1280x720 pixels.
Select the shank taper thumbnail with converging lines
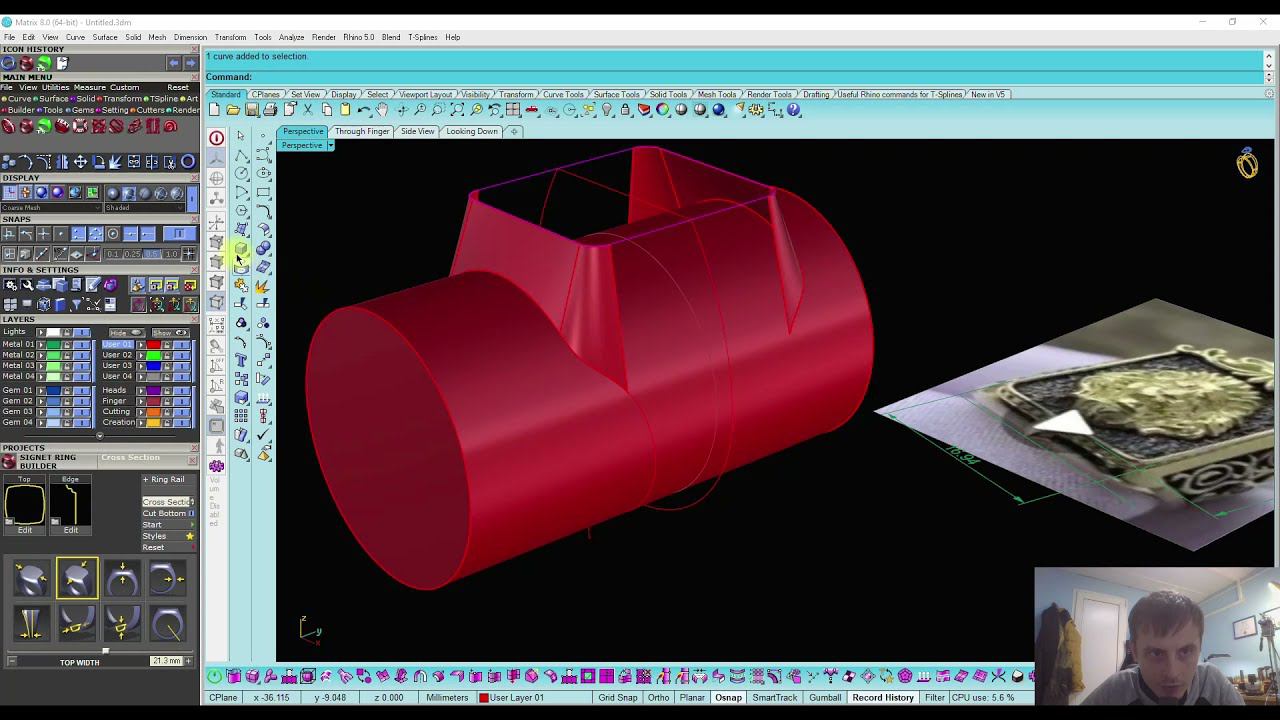[31, 624]
